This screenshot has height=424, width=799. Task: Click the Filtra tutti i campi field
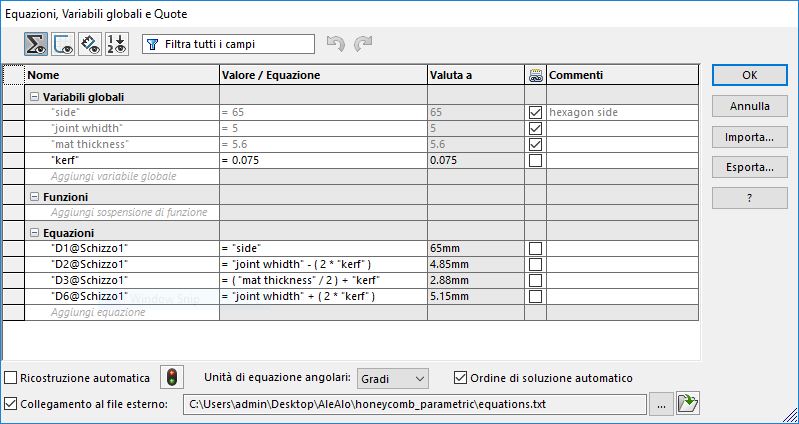pos(228,44)
